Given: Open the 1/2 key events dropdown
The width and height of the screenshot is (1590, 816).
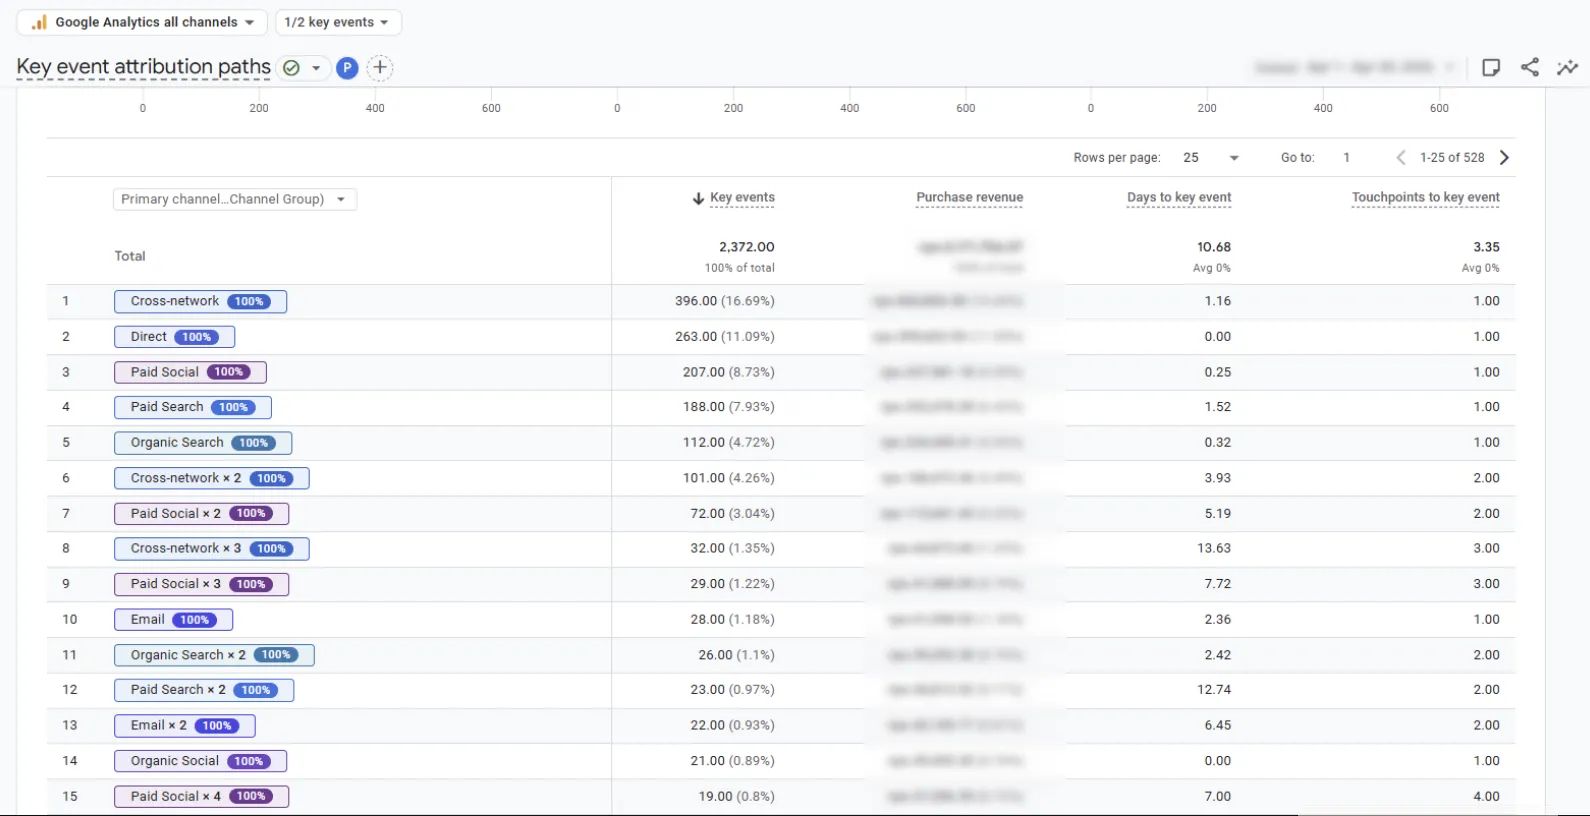Looking at the screenshot, I should pyautogui.click(x=338, y=22).
